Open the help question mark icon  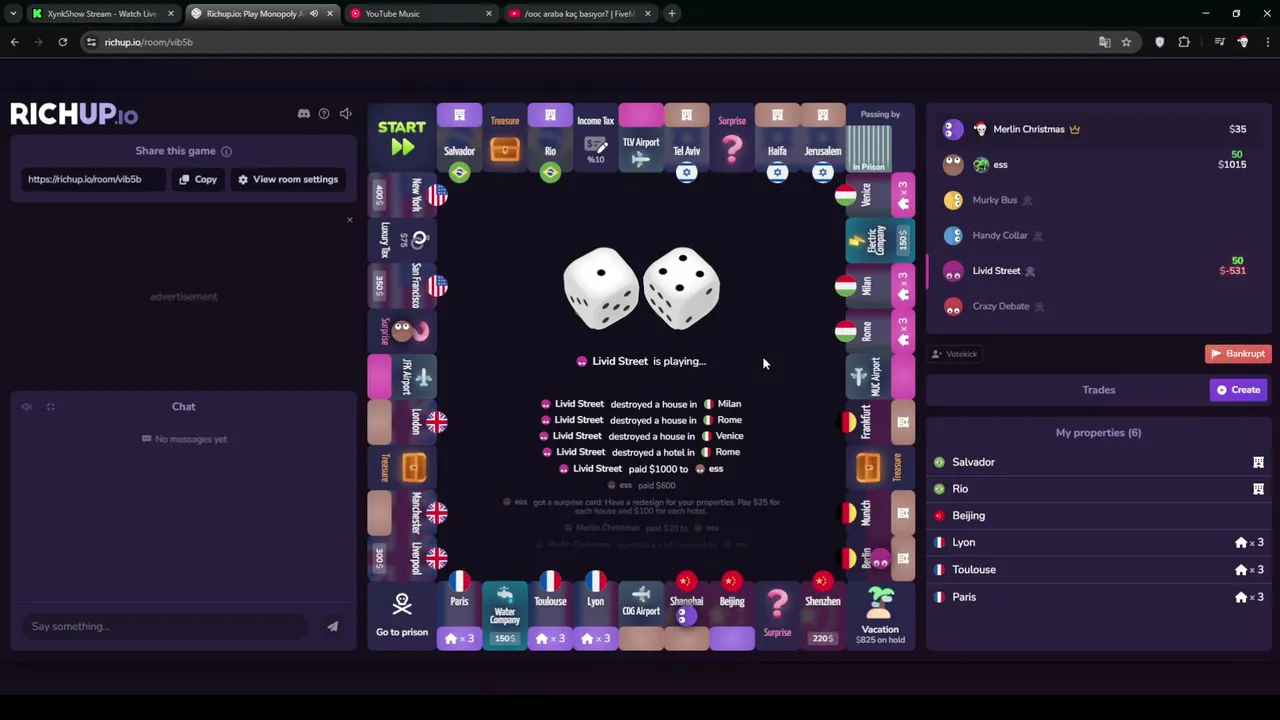pos(324,114)
